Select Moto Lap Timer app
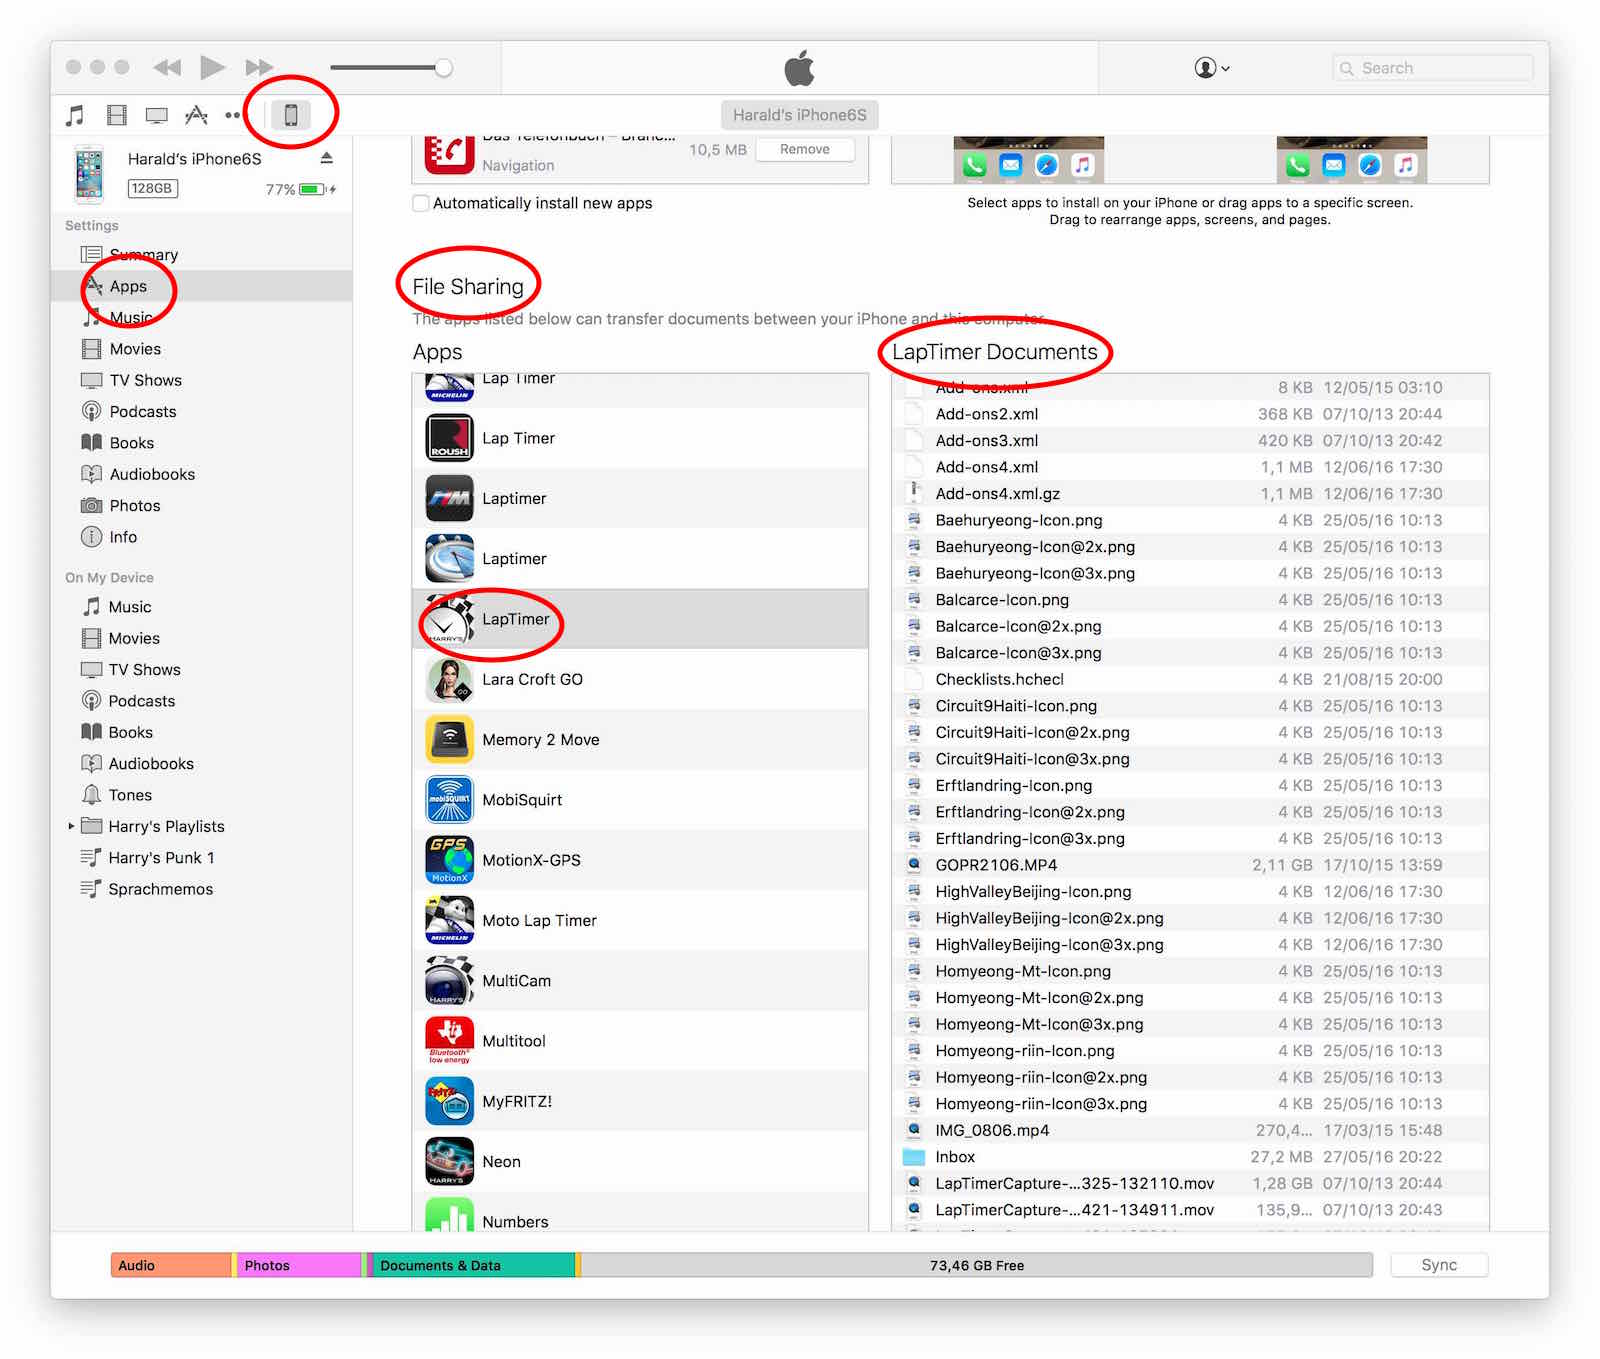Image resolution: width=1600 pixels, height=1359 pixels. coord(640,920)
